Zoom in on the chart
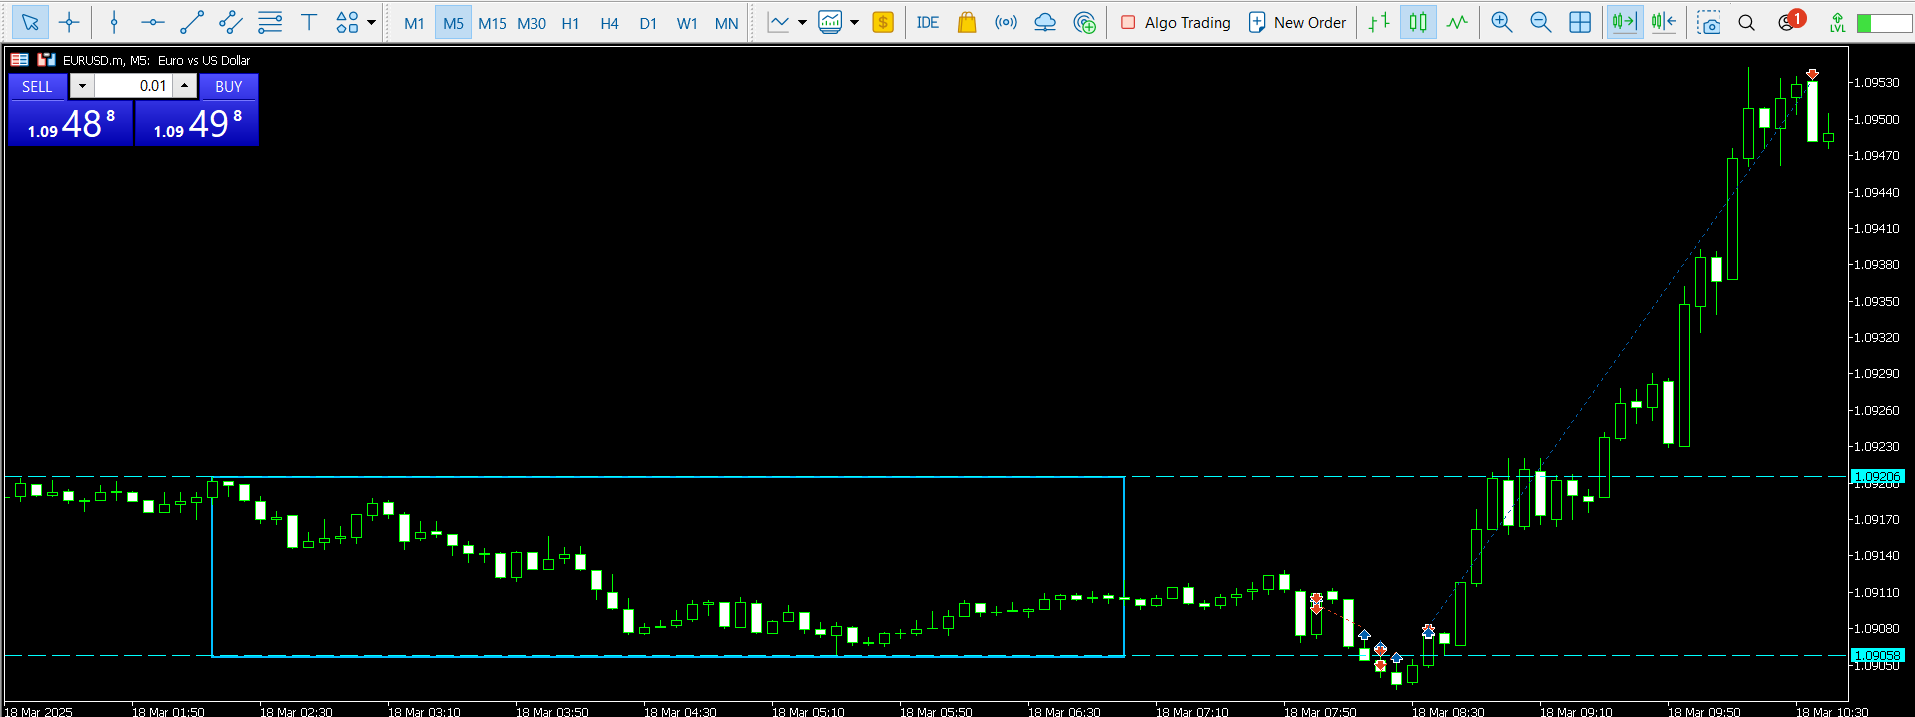Image resolution: width=1915 pixels, height=717 pixels. point(1501,22)
